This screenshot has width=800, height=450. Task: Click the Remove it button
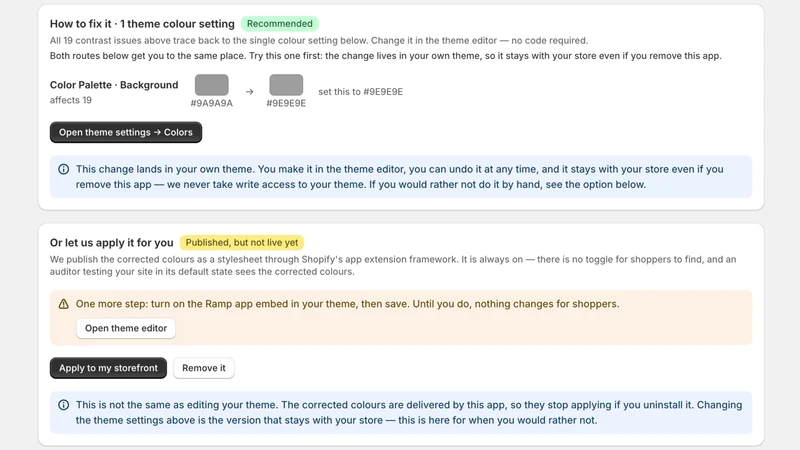tap(204, 368)
